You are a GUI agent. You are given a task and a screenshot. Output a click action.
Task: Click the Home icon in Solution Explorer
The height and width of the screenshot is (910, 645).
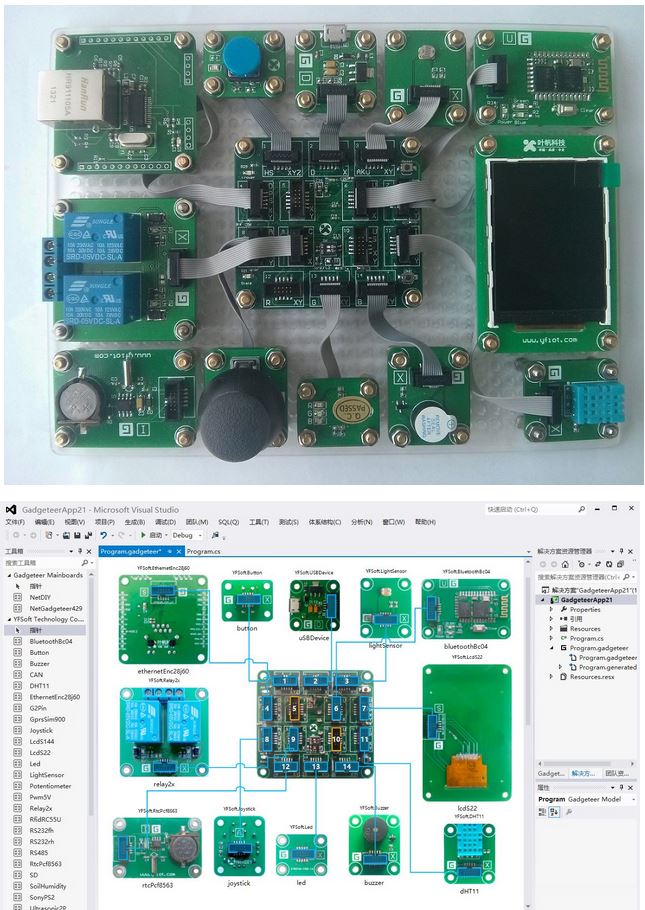565,564
